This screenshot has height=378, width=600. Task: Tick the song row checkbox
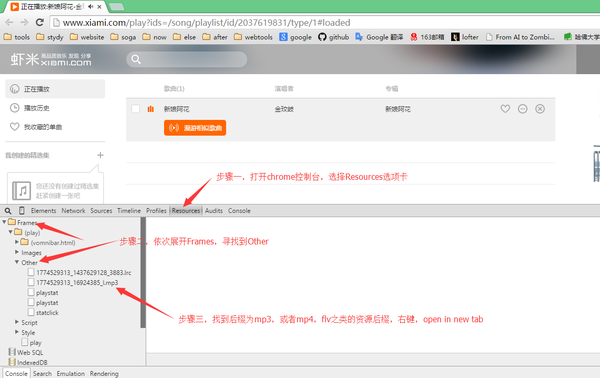[135, 109]
